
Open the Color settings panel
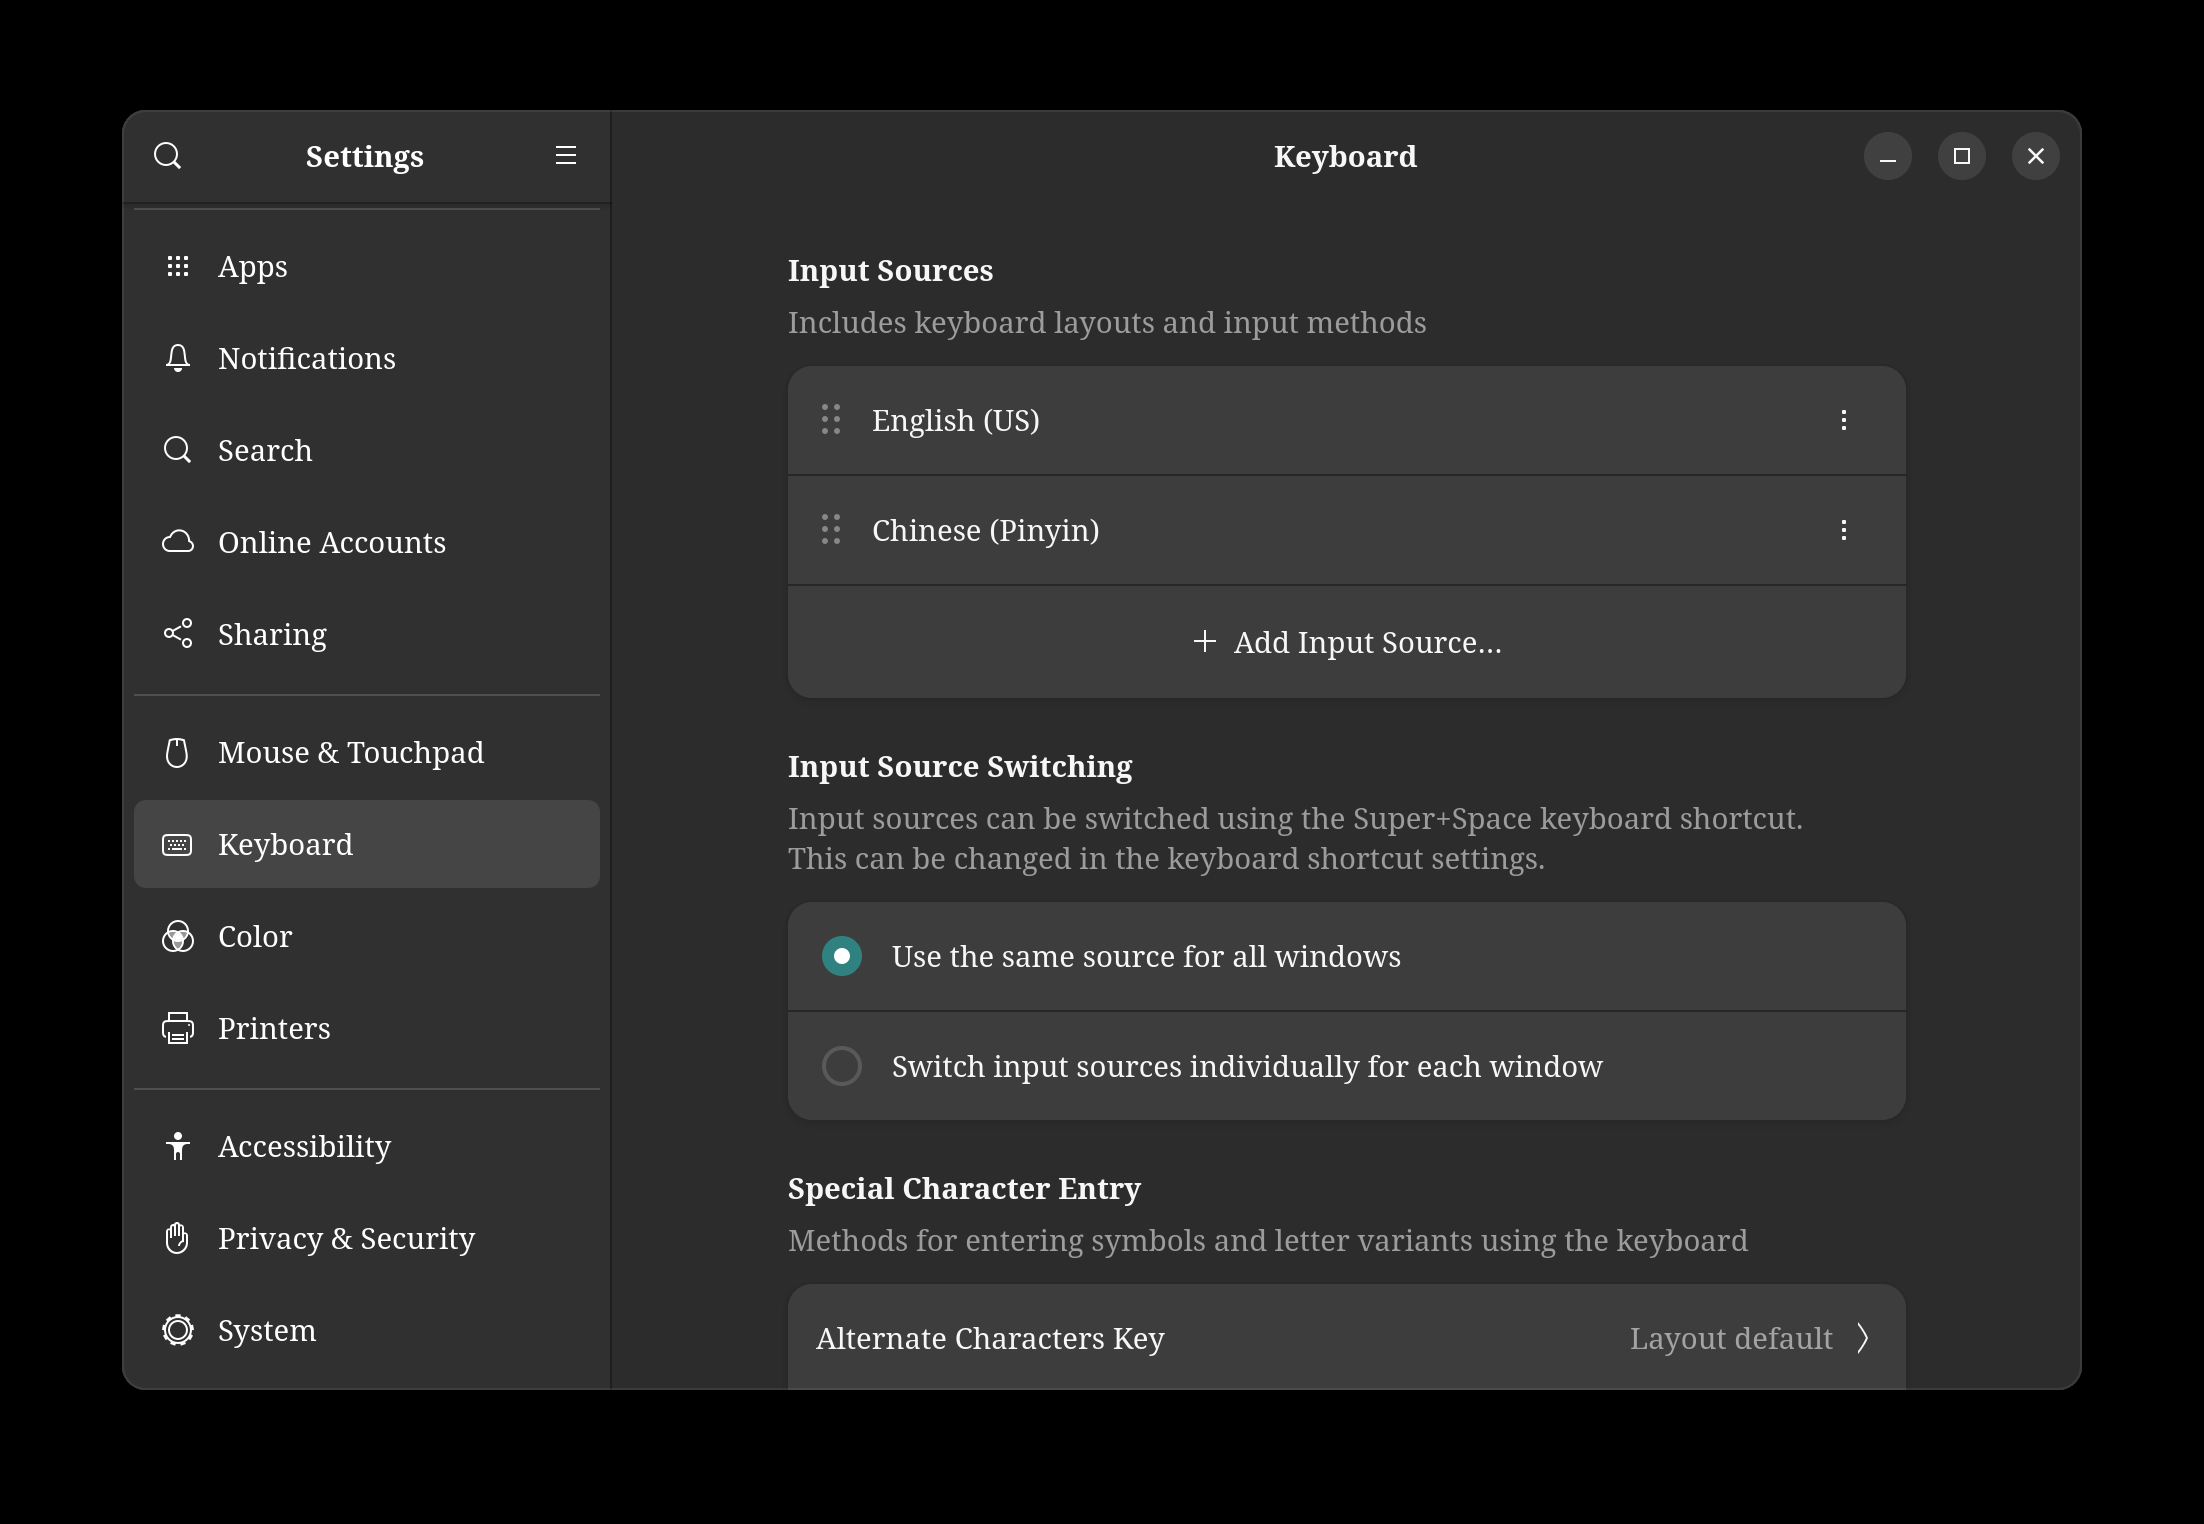[x=255, y=936]
